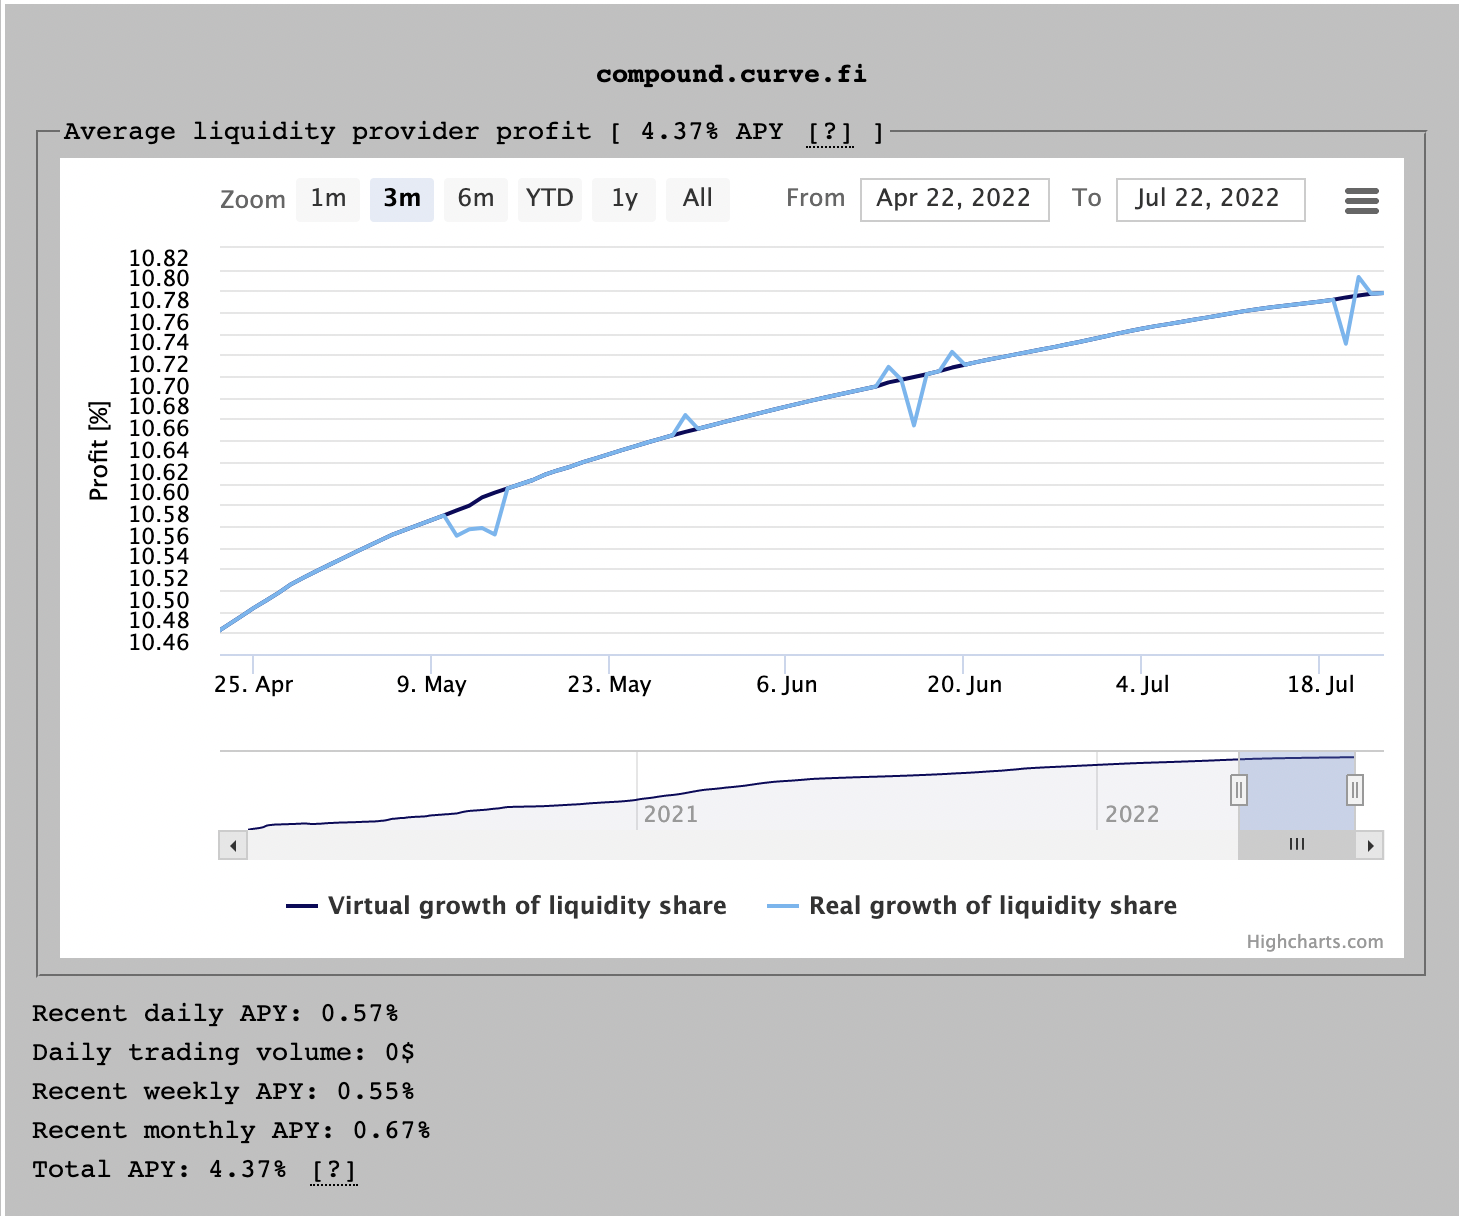The height and width of the screenshot is (1216, 1460).
Task: Grab the right navigator range handle
Action: (x=1355, y=790)
